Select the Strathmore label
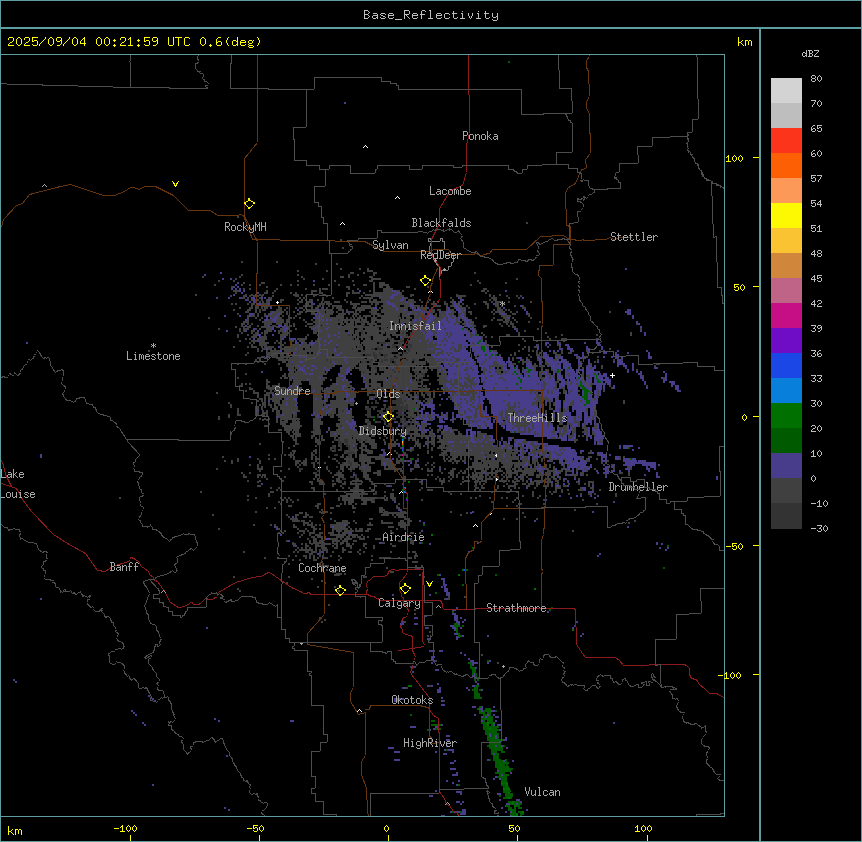The height and width of the screenshot is (842, 862). coord(516,608)
